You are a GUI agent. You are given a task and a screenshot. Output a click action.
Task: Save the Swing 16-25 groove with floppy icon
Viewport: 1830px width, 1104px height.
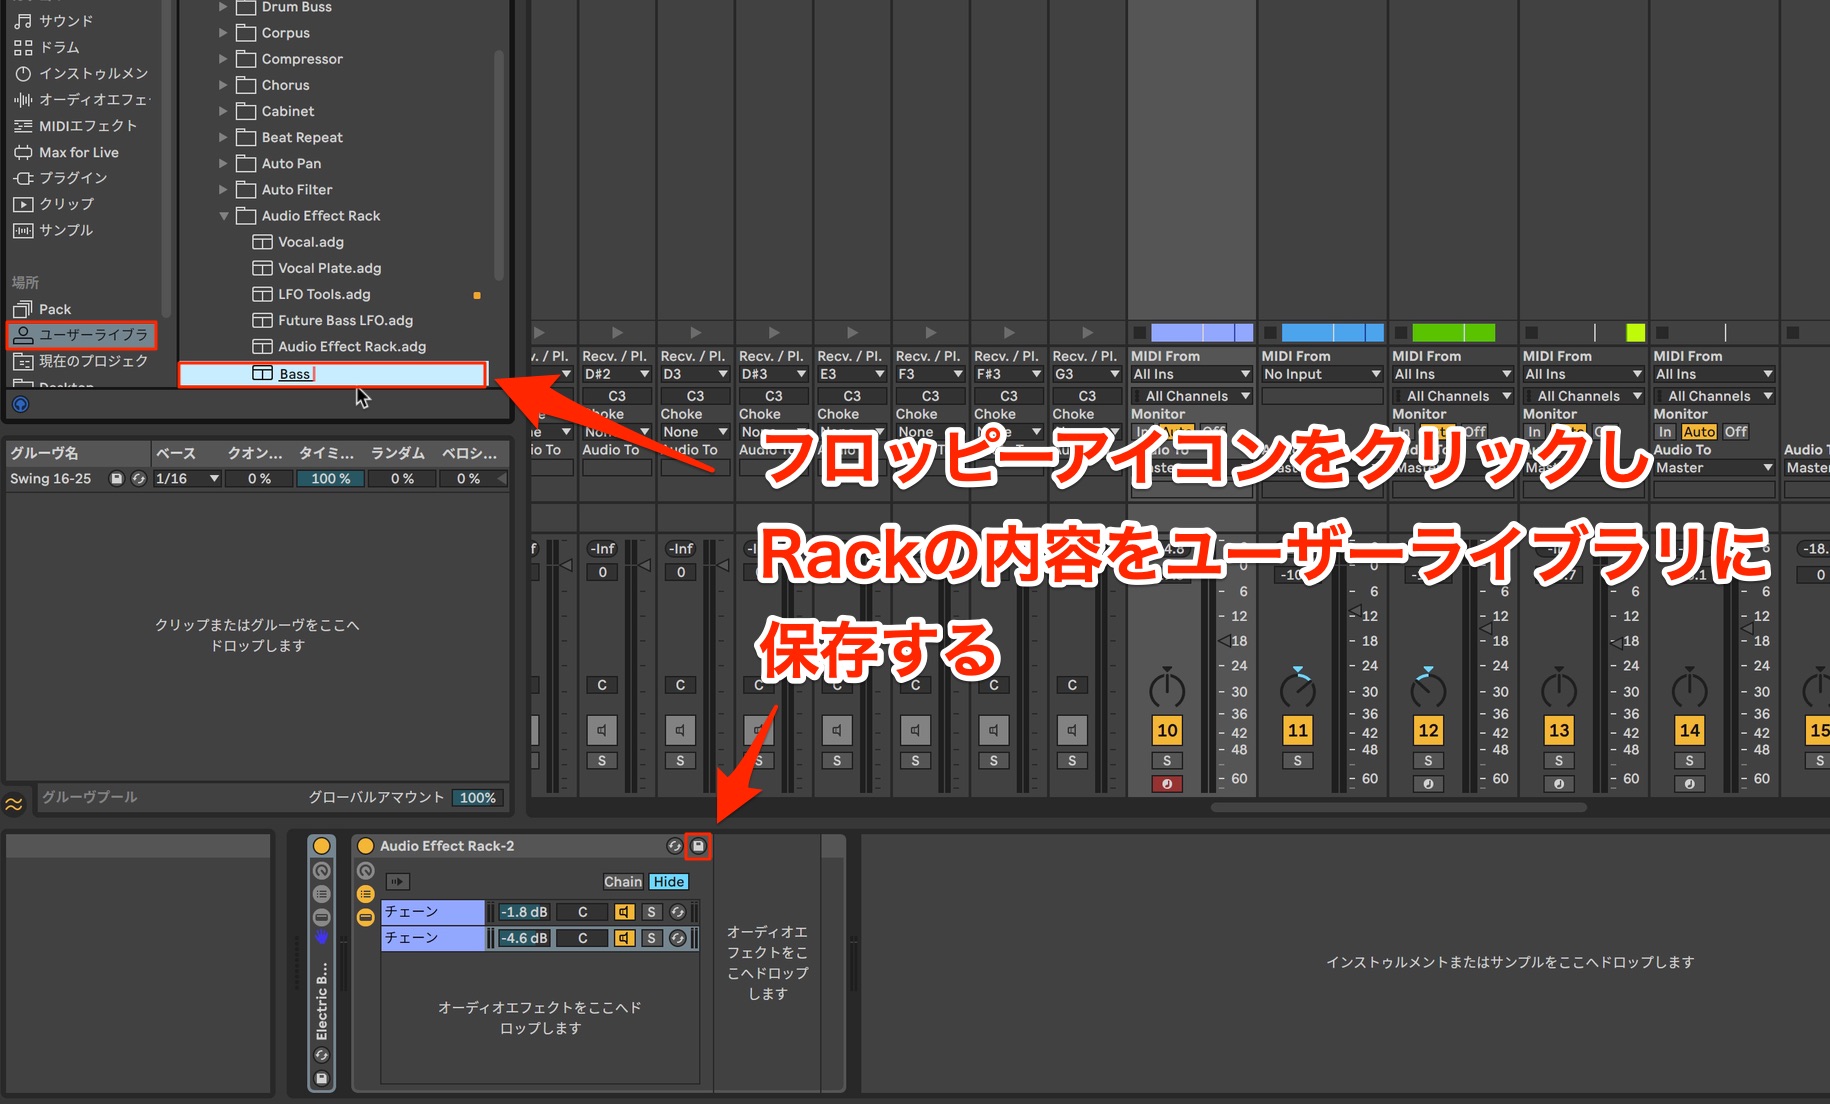117,479
